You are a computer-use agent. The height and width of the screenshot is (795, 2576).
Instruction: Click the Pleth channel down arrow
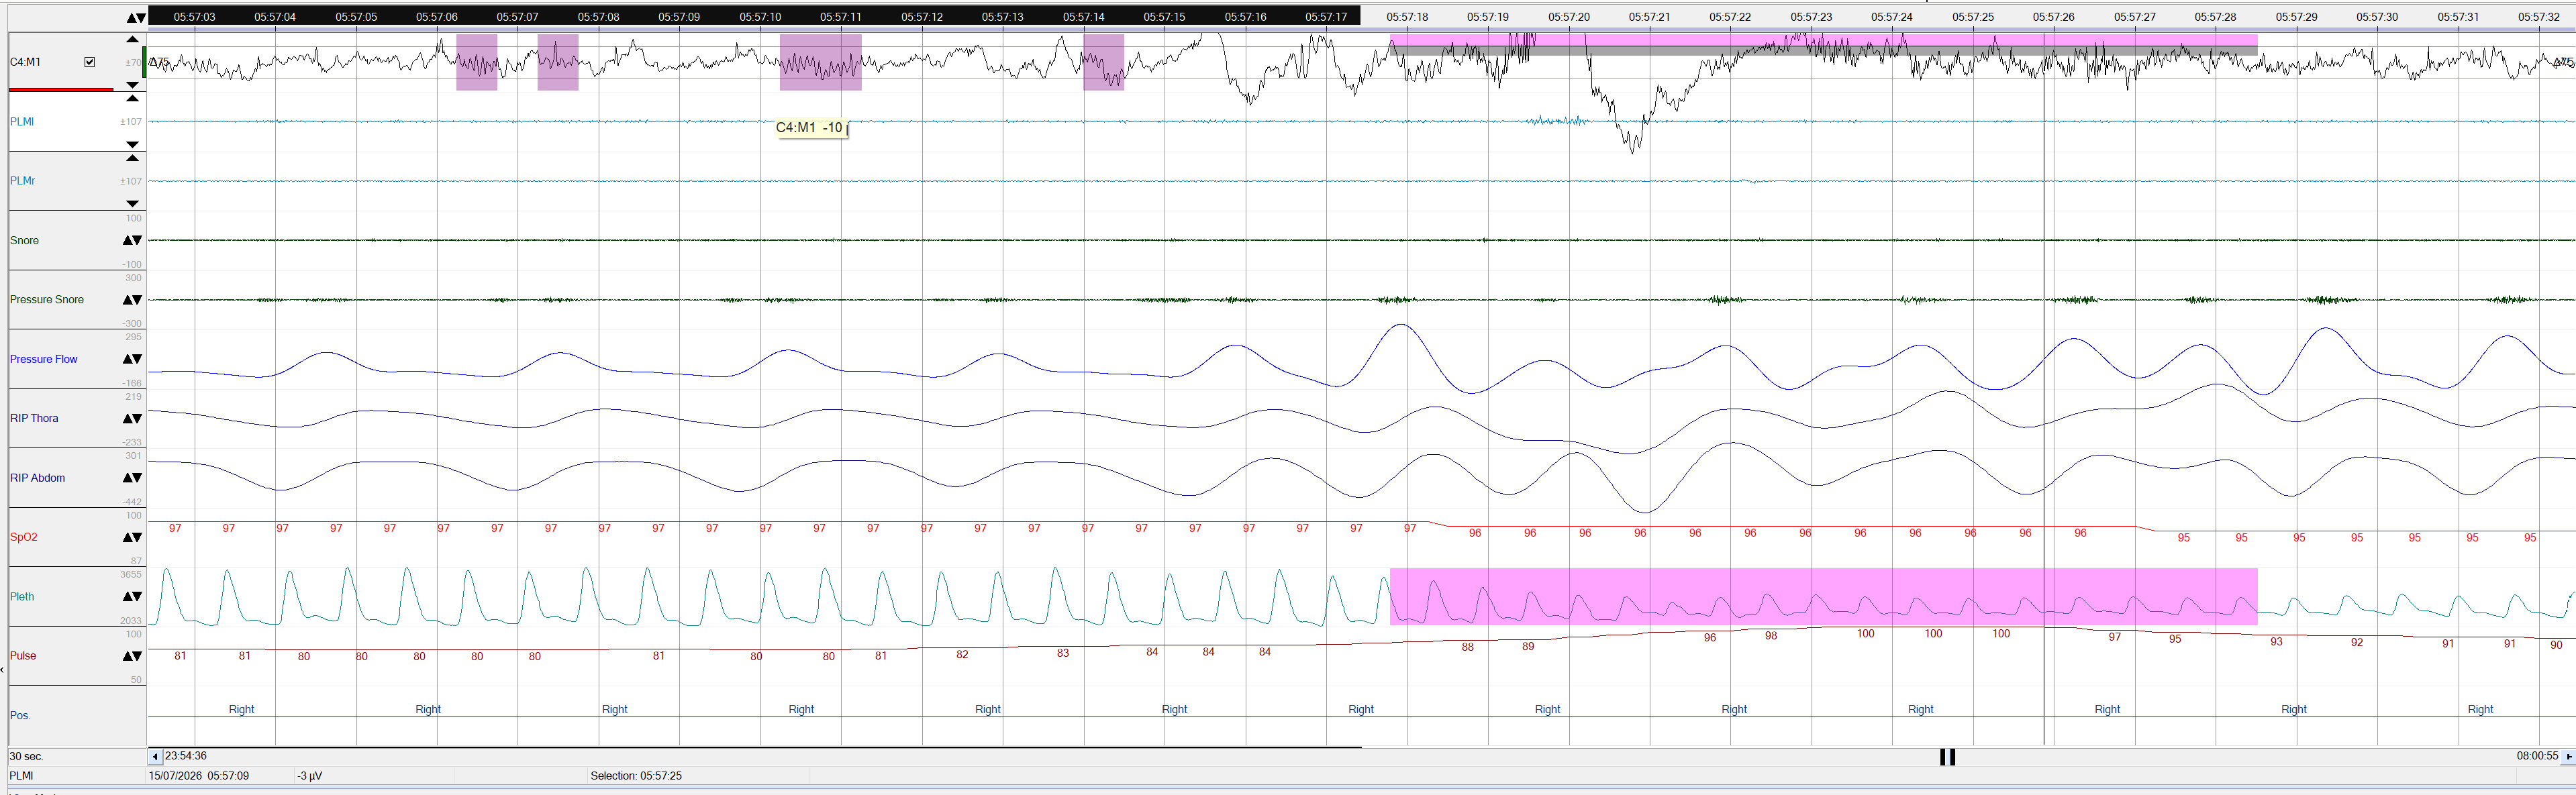click(137, 597)
